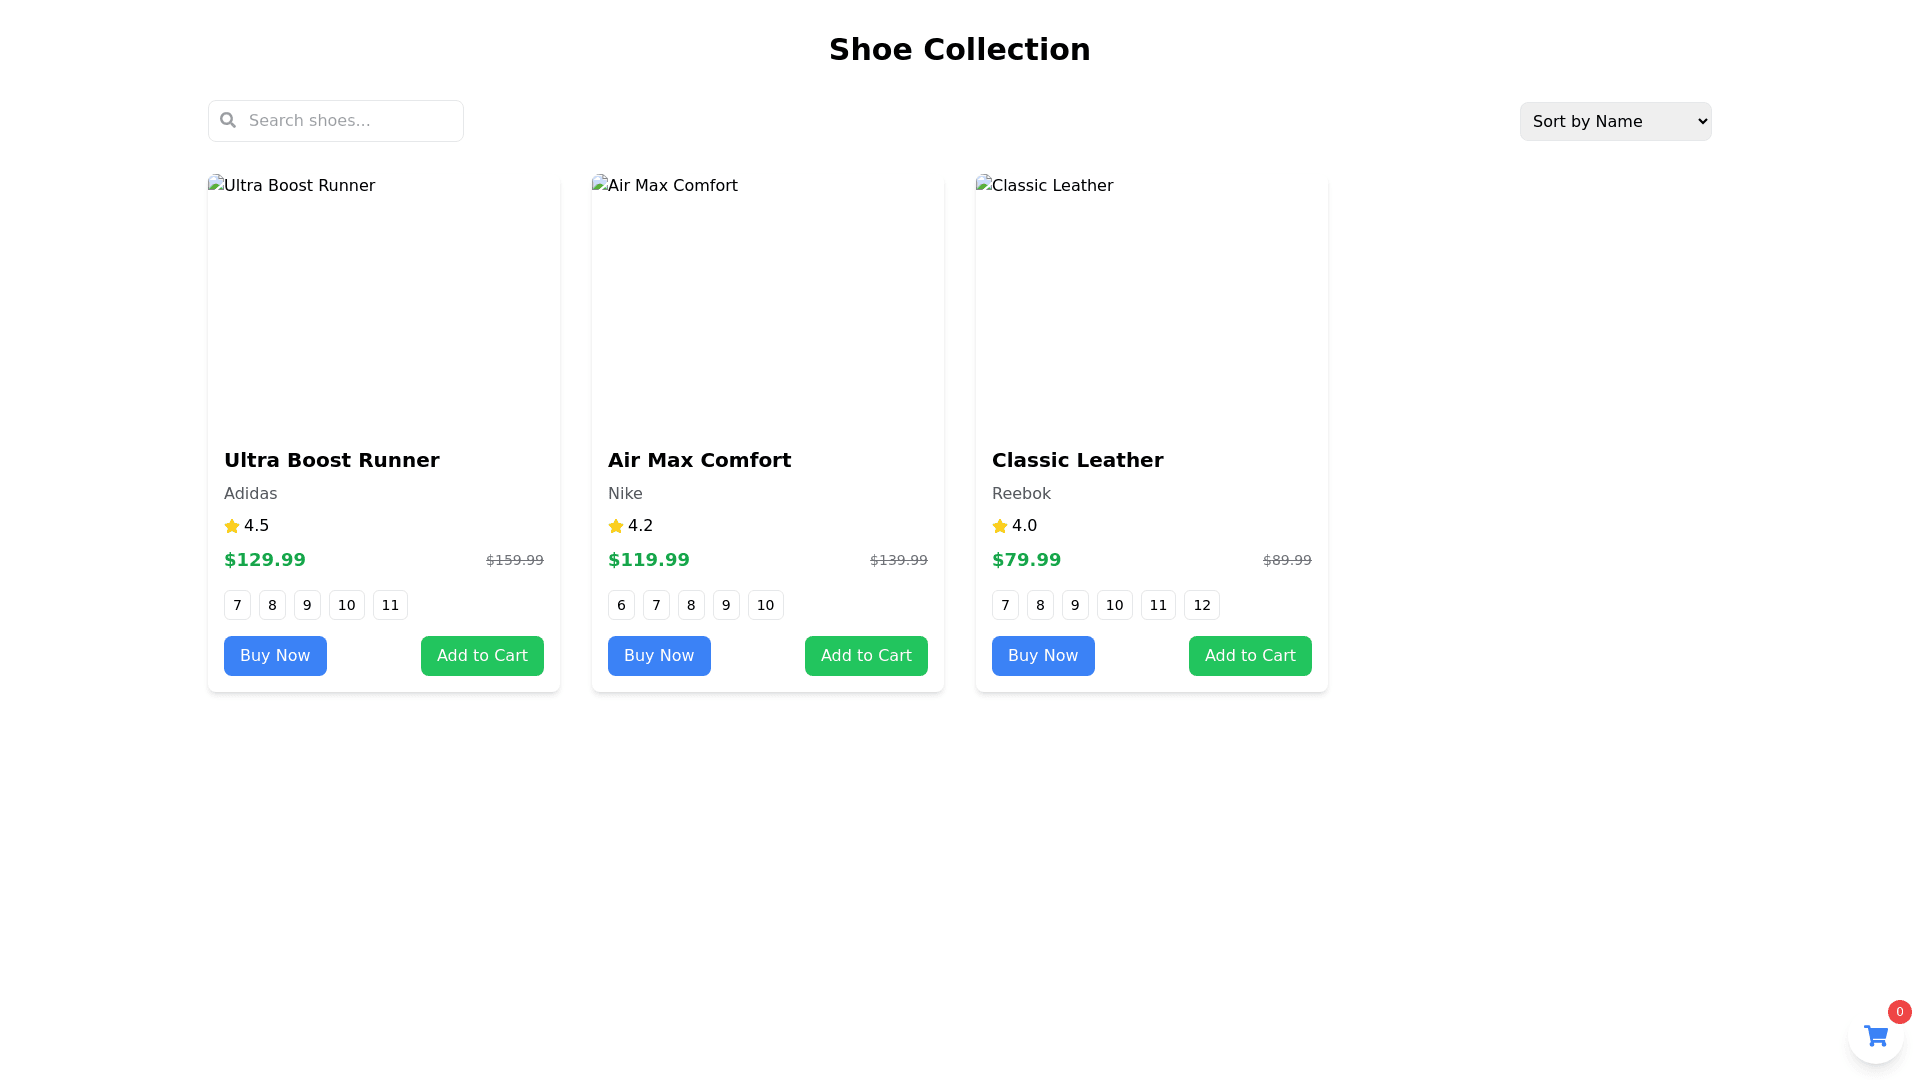Click the star icon on Classic Leather
This screenshot has height=1080, width=1920.
[x=1000, y=526]
